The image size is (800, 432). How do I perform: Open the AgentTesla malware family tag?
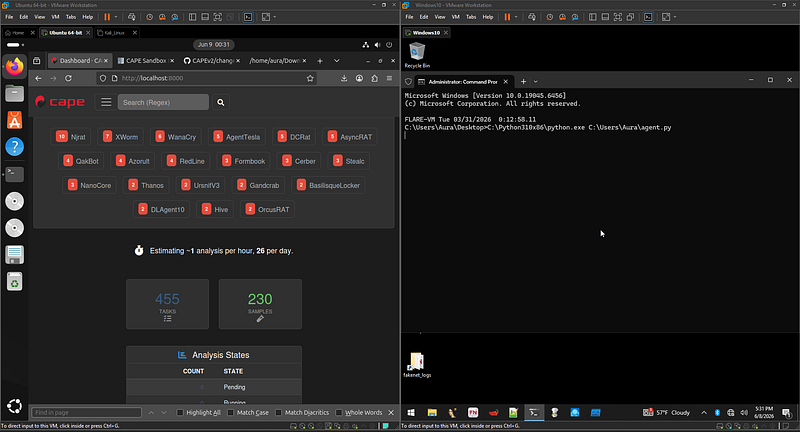(x=237, y=137)
